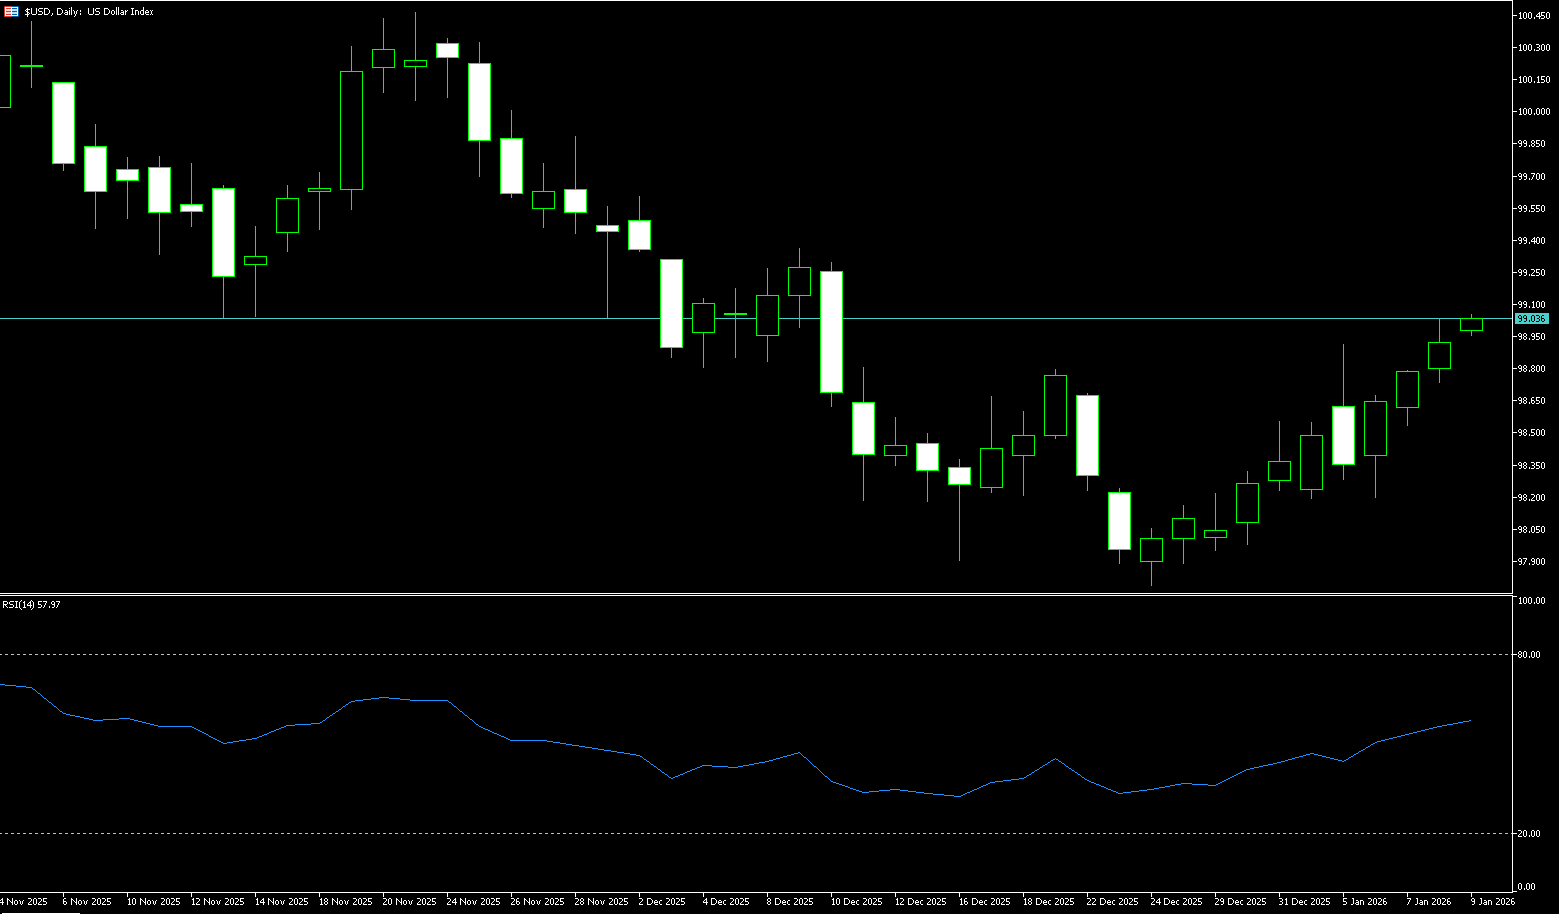Click the "$USD, Daily: US Dollar Index" title
The height and width of the screenshot is (914, 1559).
(89, 12)
